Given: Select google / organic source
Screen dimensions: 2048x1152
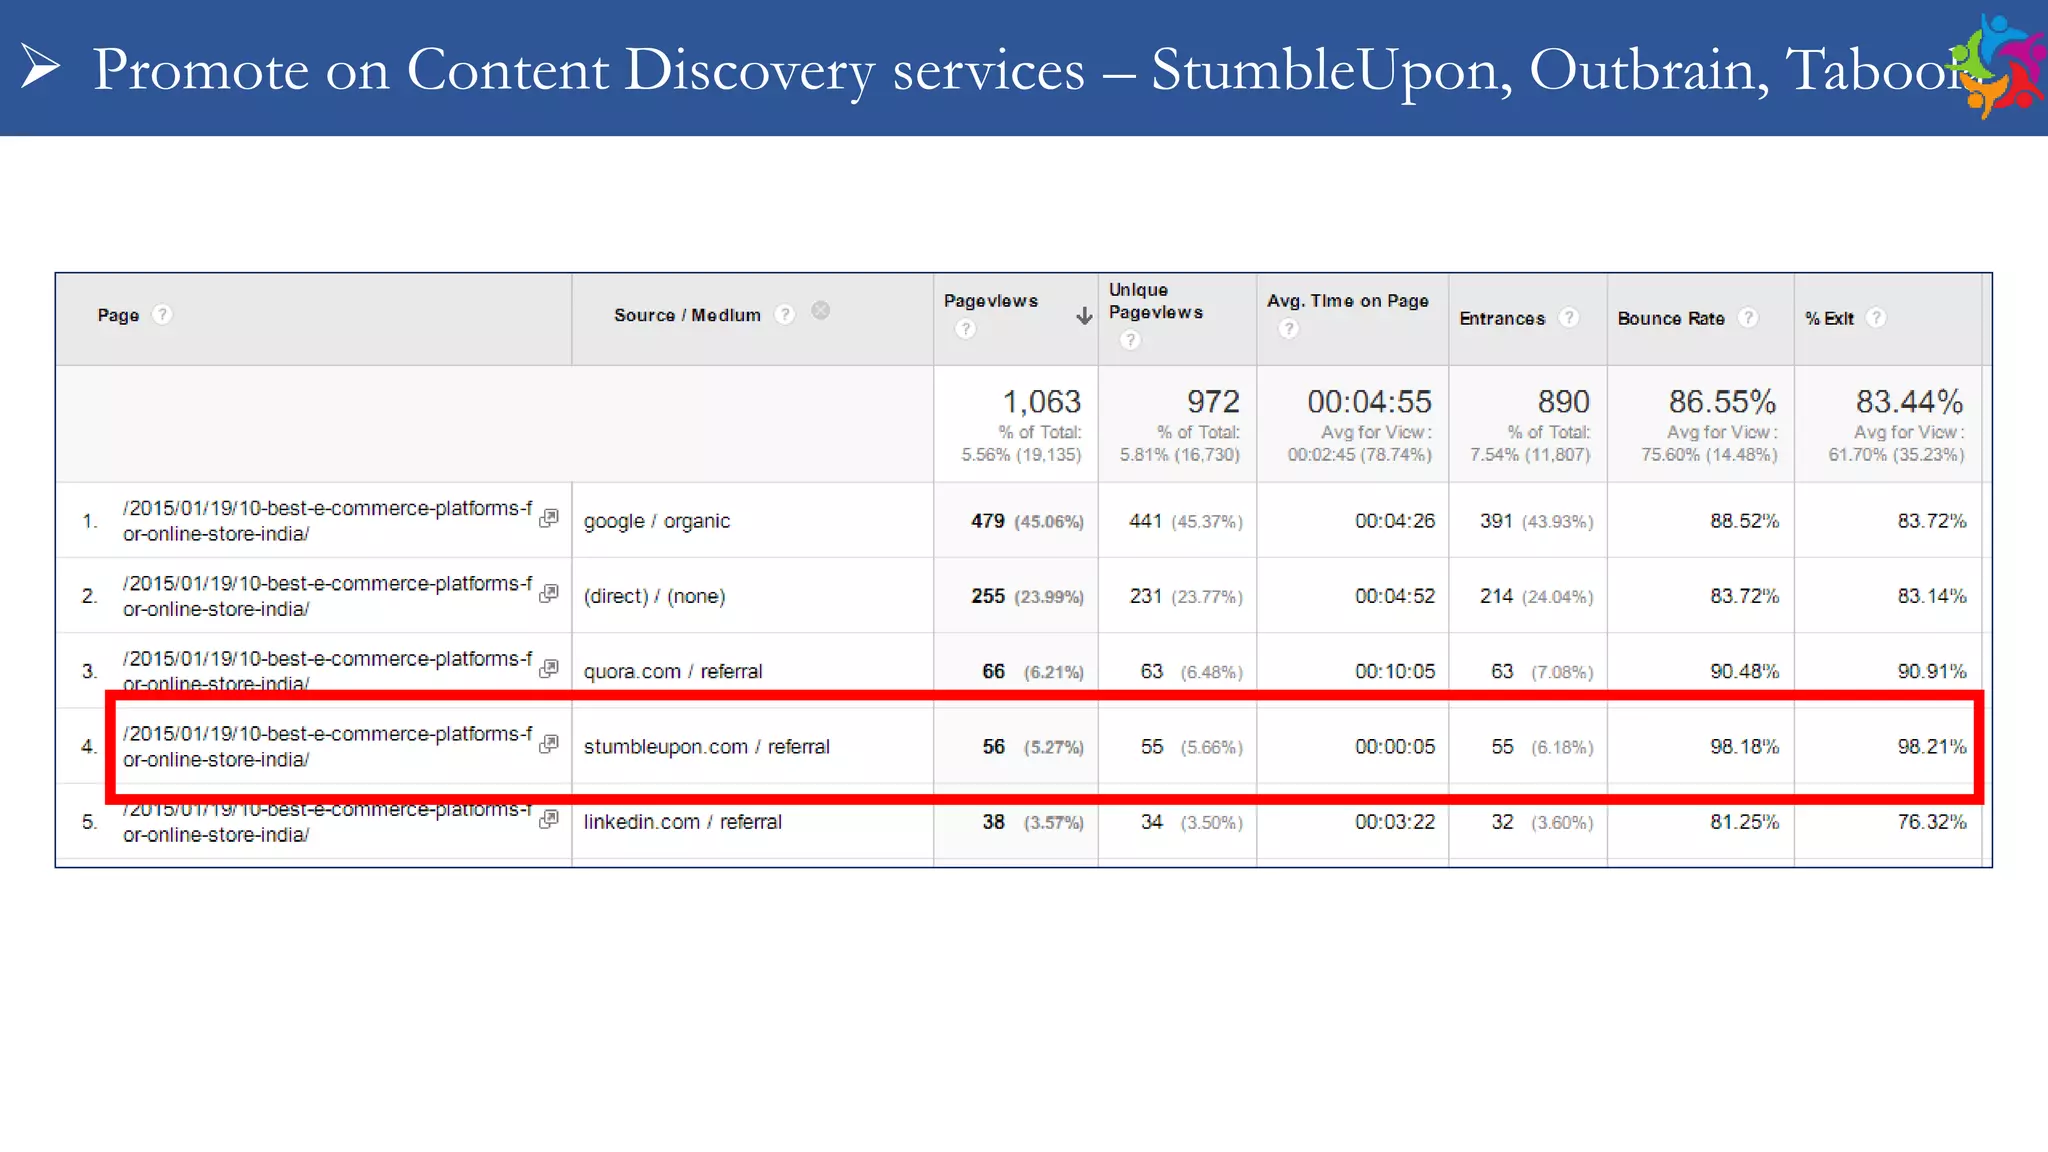Looking at the screenshot, I should click(x=657, y=521).
